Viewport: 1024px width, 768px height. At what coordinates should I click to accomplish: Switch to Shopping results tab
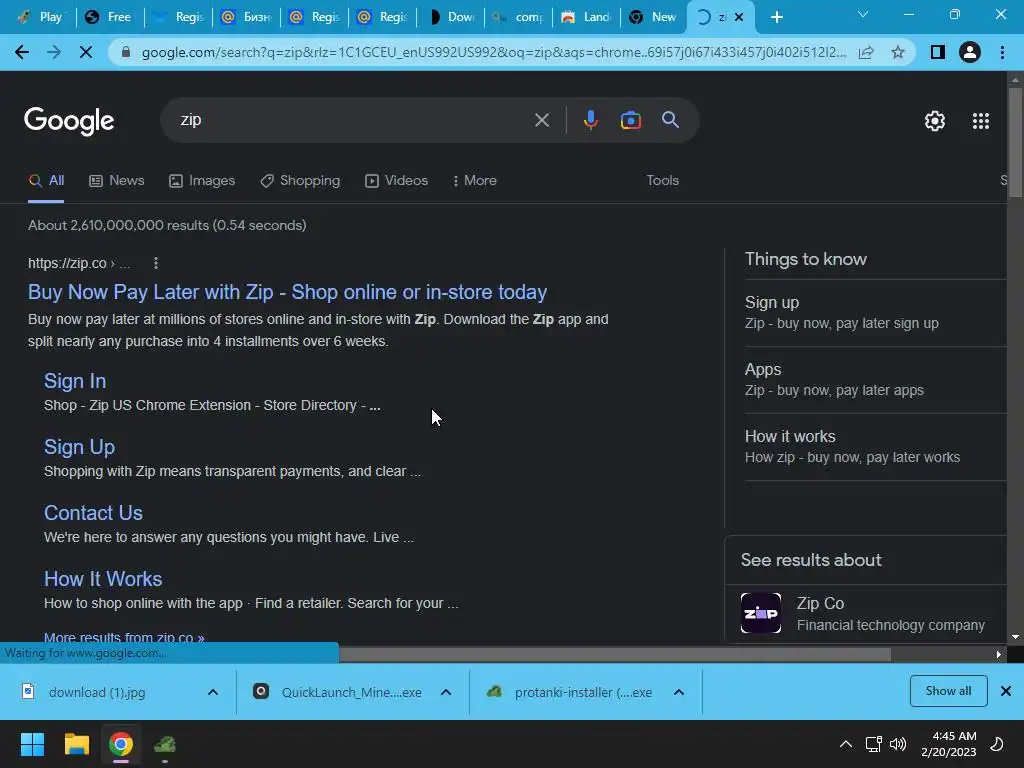click(x=300, y=181)
